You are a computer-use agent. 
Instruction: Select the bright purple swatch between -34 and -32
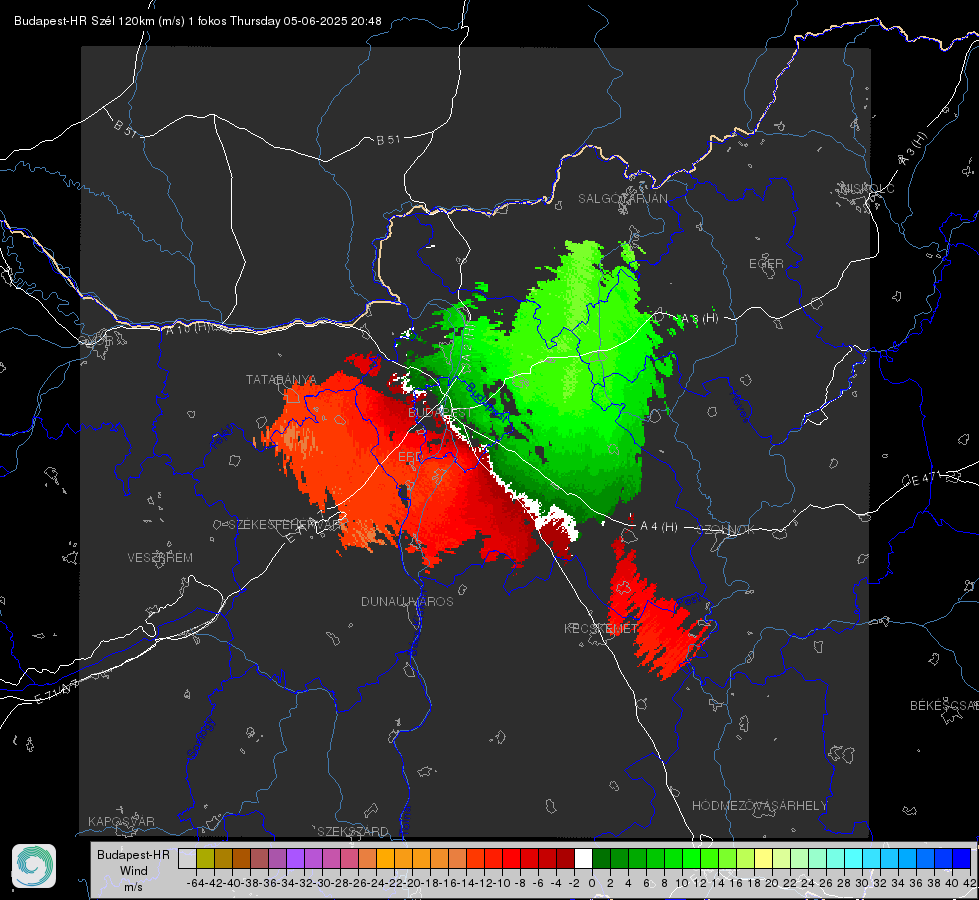[295, 858]
